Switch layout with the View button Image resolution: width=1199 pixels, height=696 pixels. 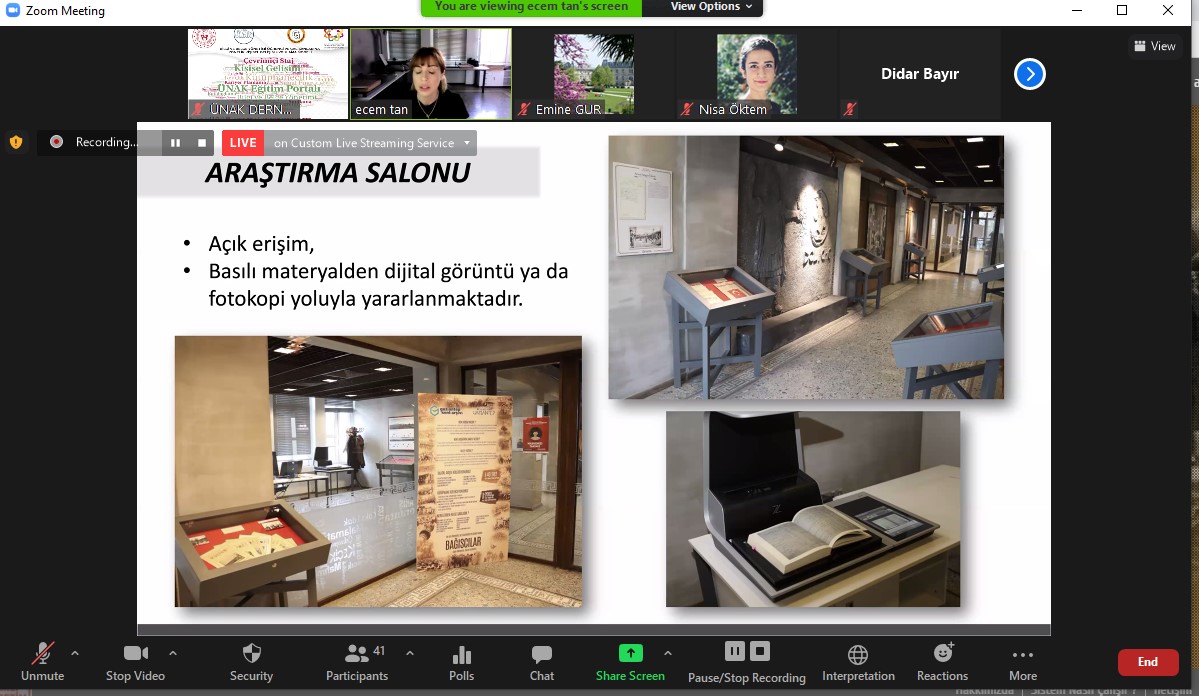1154,46
